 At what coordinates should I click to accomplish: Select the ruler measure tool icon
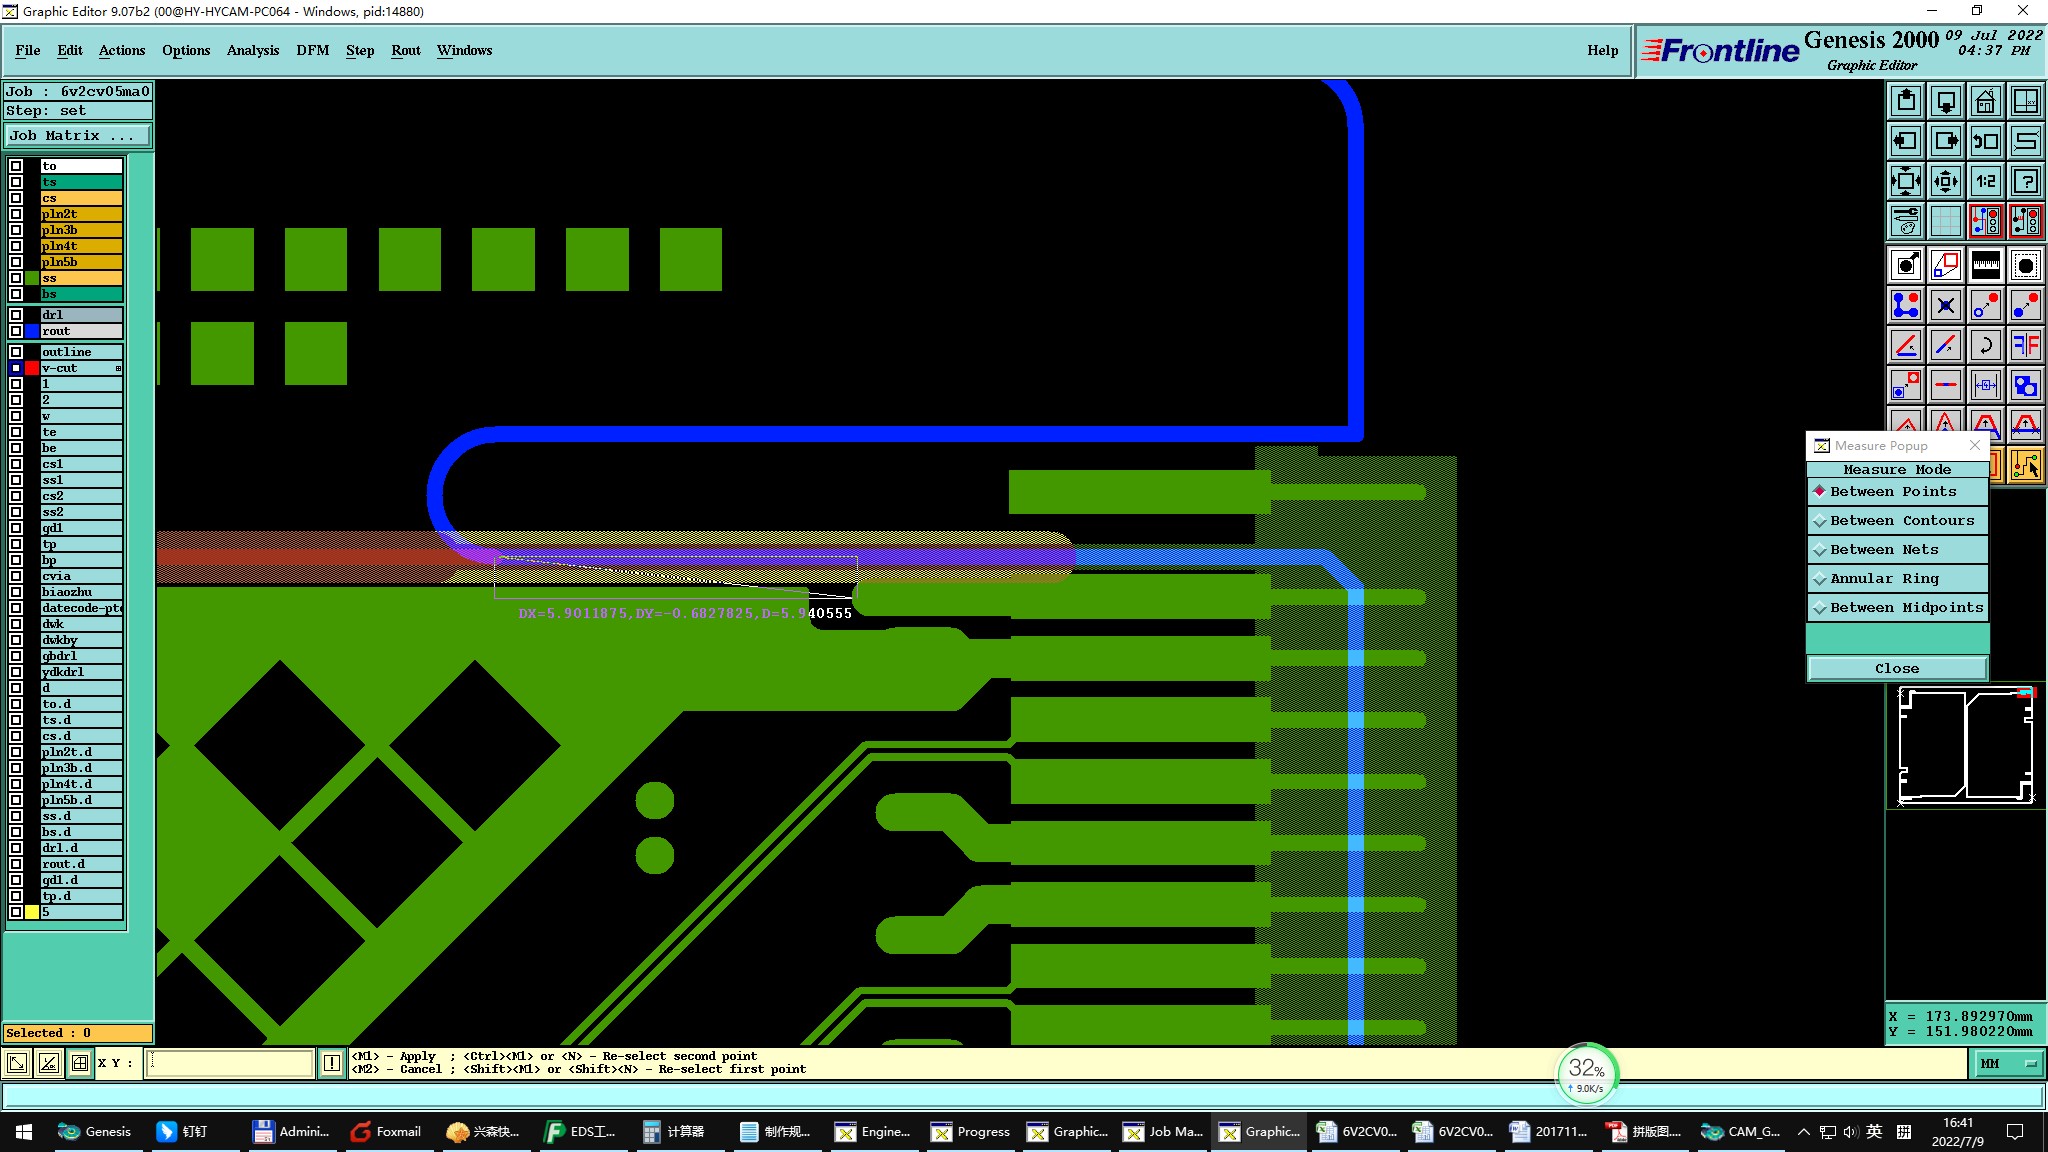click(x=1985, y=265)
